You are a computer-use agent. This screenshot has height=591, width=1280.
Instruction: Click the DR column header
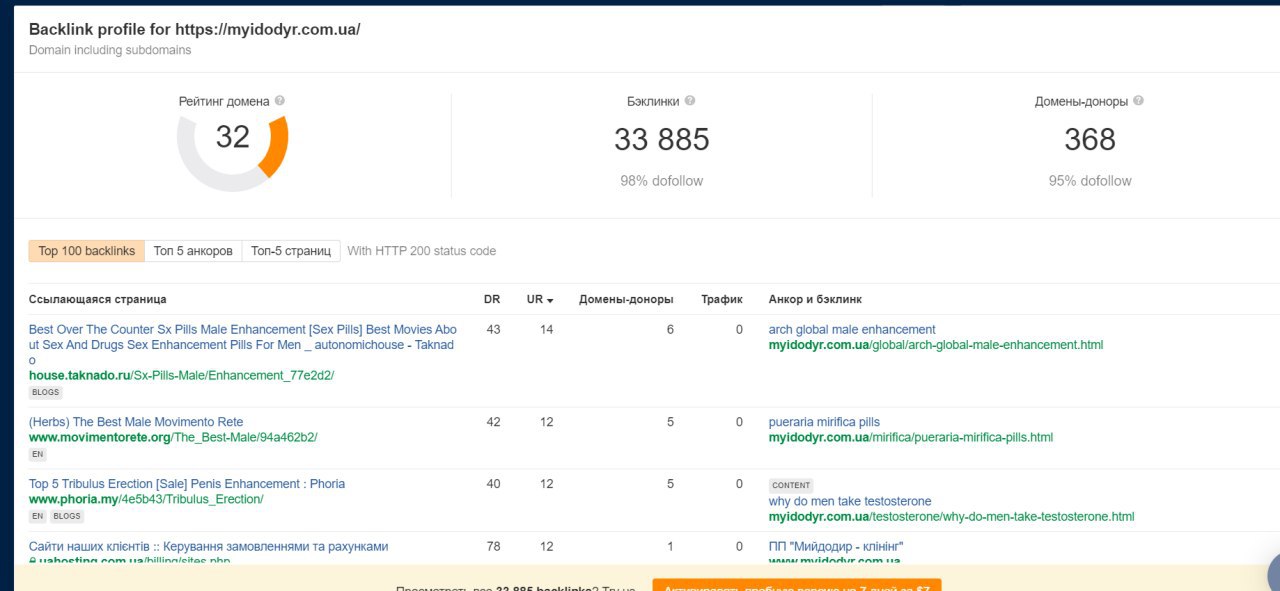pos(492,299)
